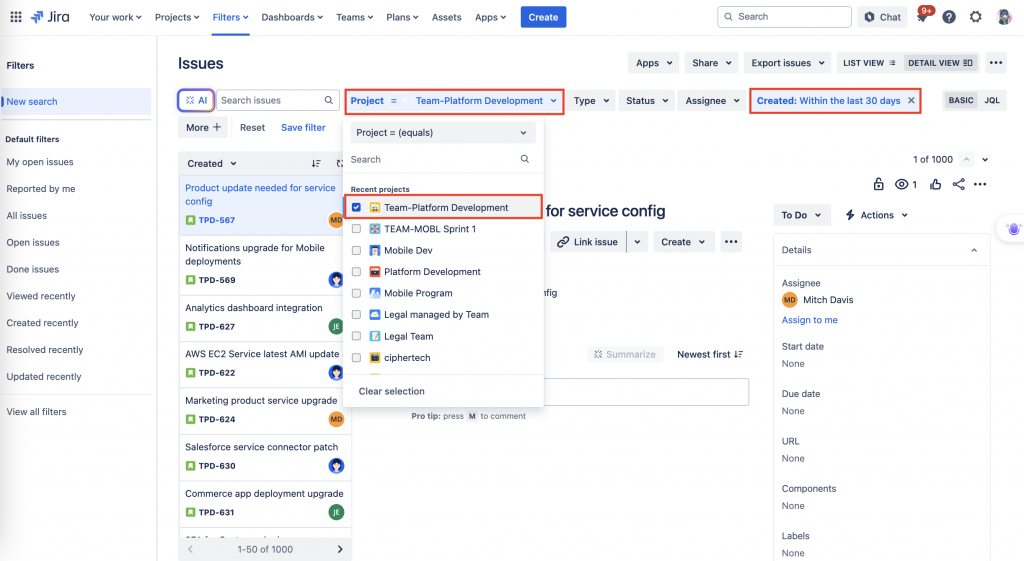
Task: Open the ellipsis next to the Create button
Action: click(x=731, y=242)
